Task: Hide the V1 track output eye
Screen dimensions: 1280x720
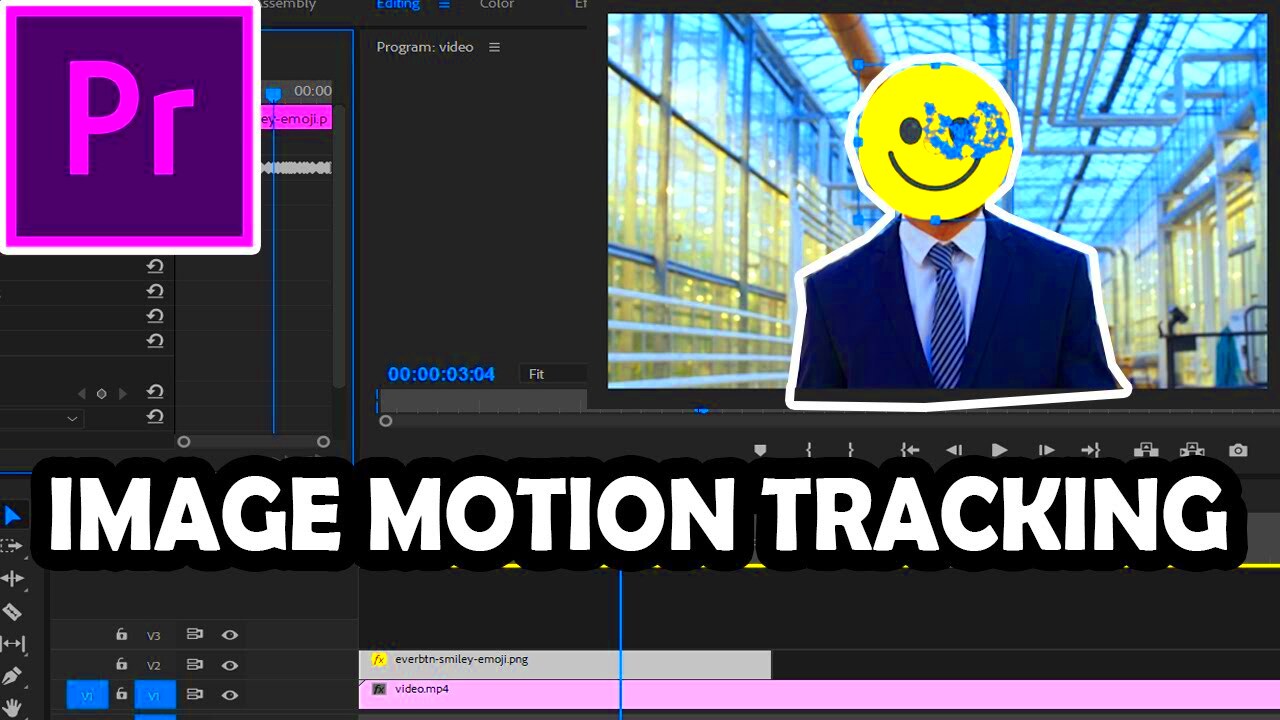Action: 230,695
